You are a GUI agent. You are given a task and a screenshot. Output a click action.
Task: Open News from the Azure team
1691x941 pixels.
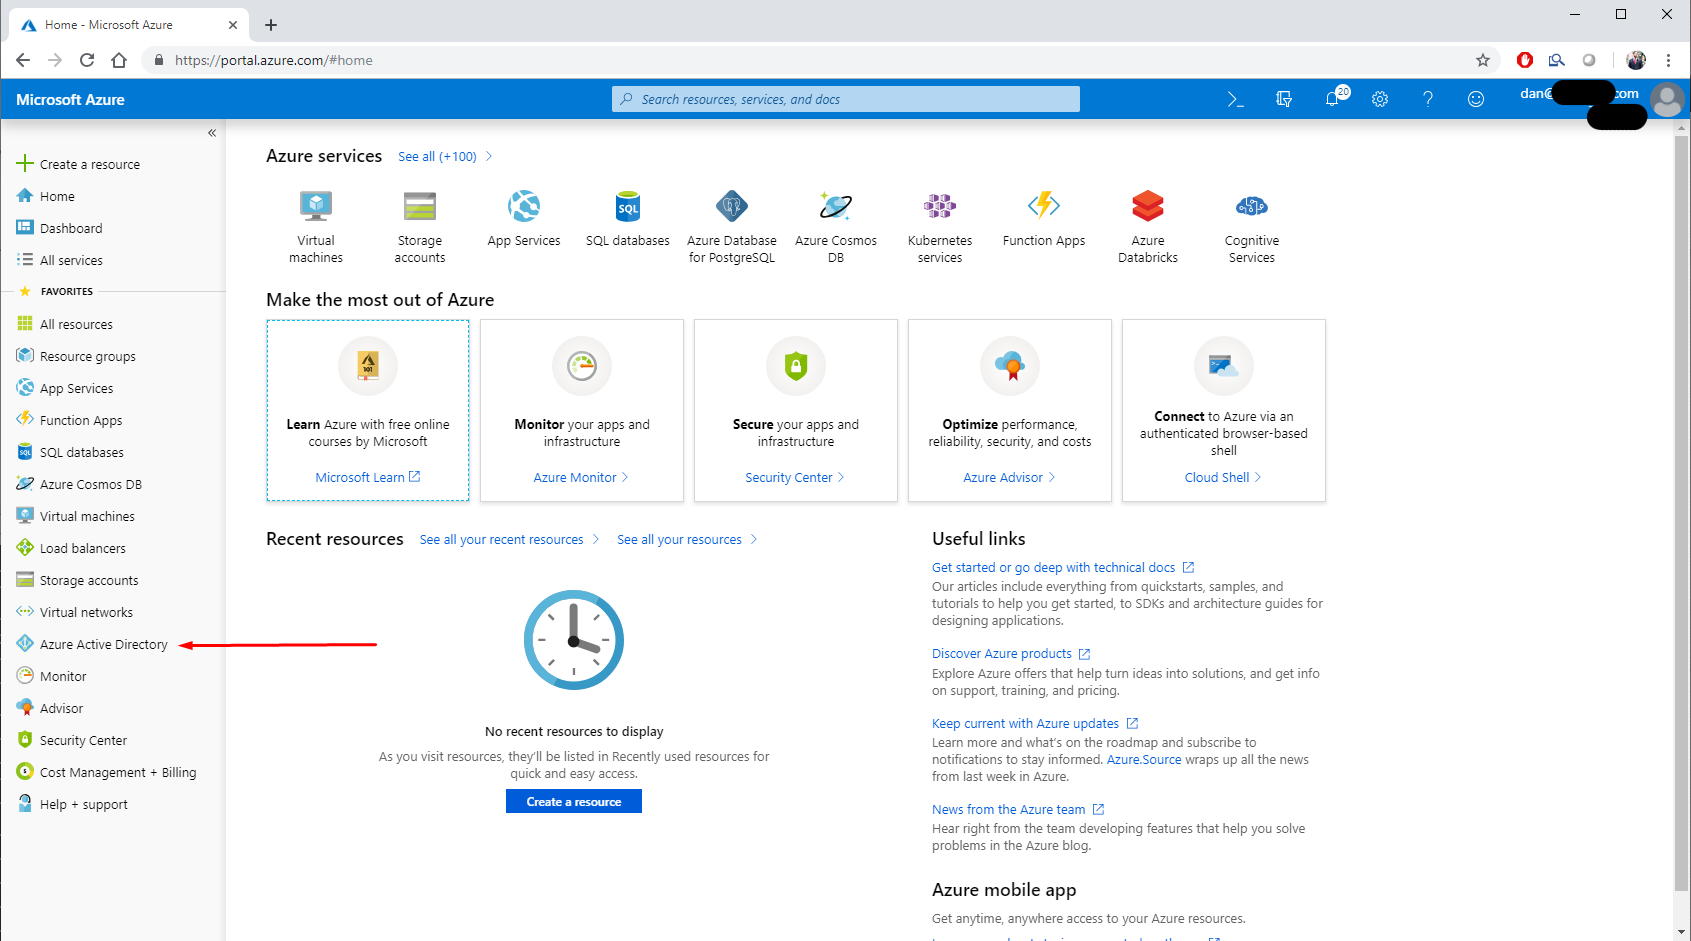pos(1018,809)
